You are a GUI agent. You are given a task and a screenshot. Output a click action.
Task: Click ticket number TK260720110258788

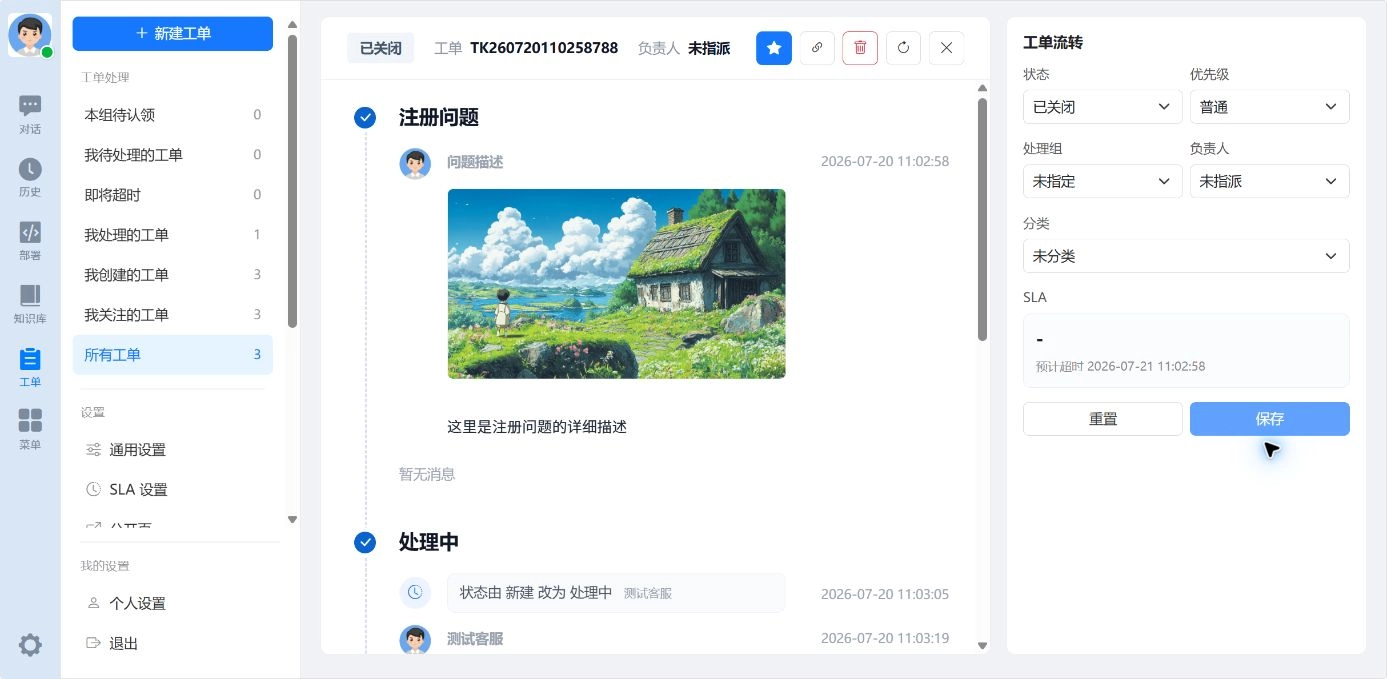pos(544,48)
